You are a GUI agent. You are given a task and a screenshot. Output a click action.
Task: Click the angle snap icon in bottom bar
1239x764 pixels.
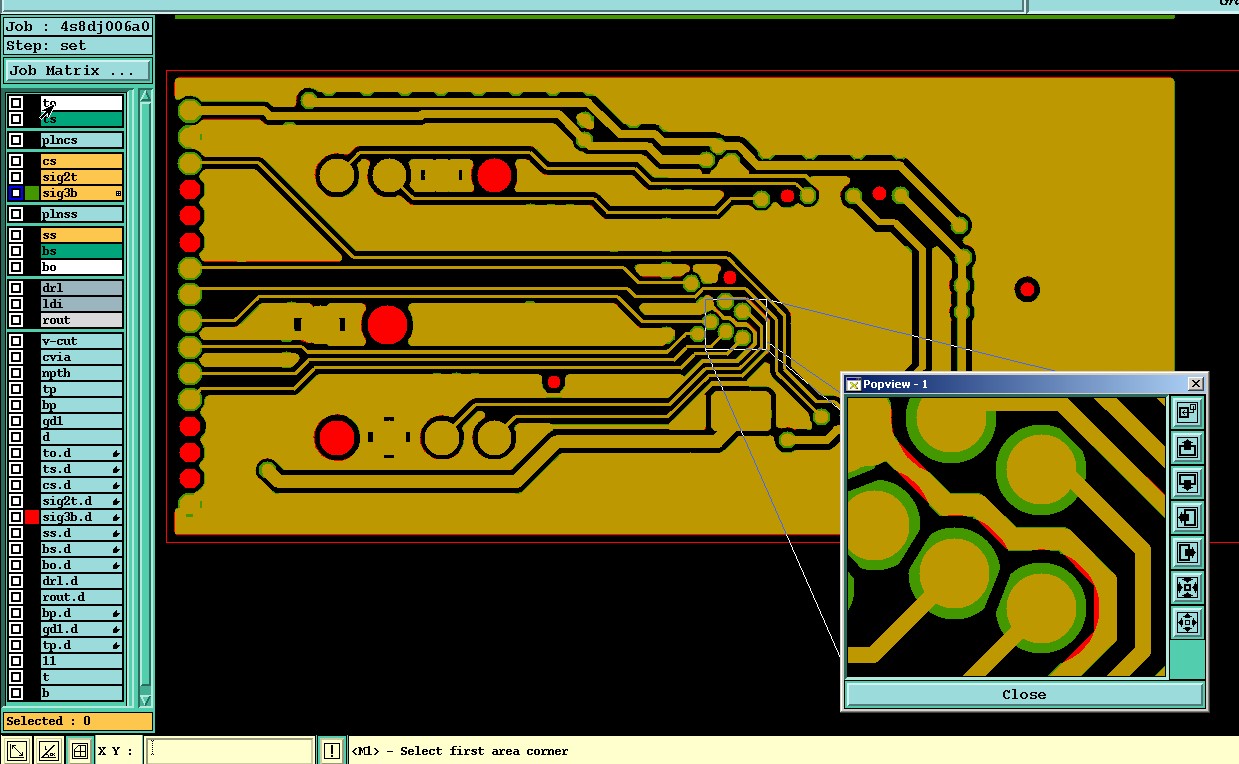click(48, 750)
